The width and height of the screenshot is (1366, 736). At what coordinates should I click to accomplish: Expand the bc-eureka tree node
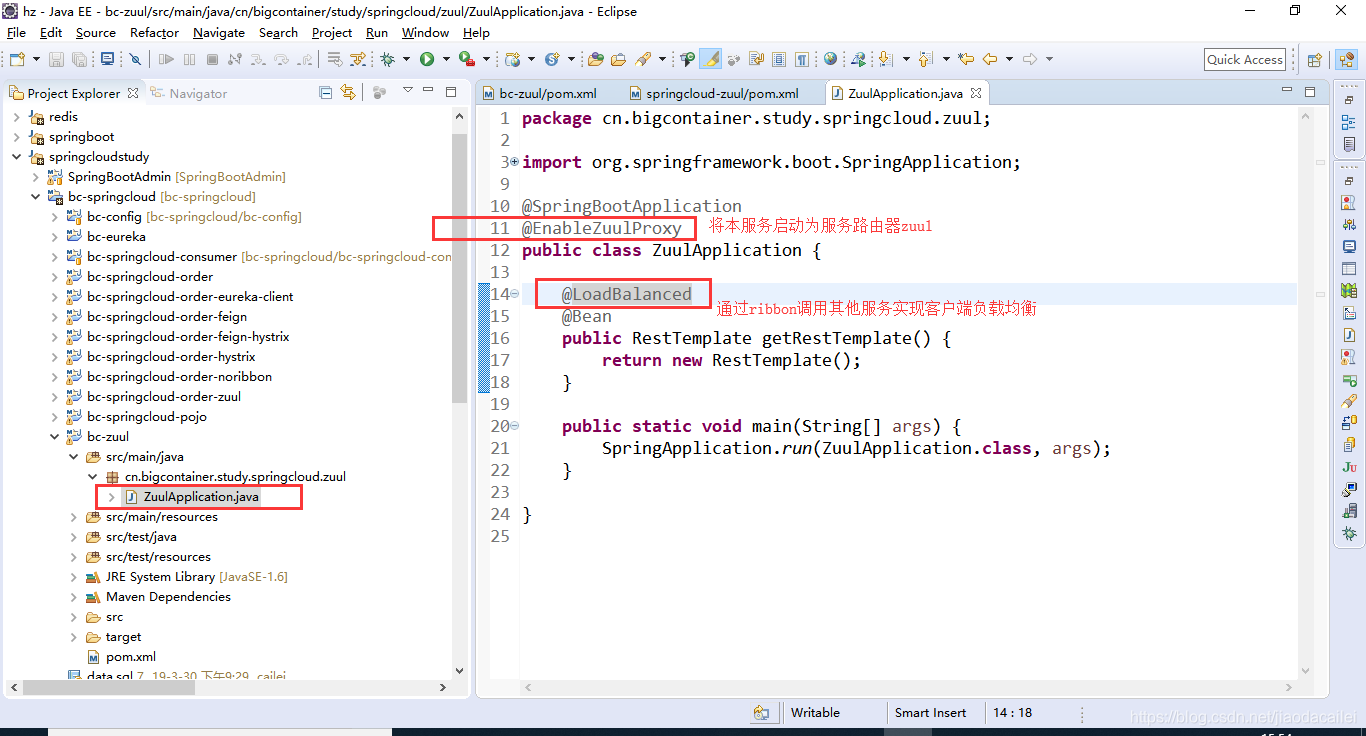point(54,237)
